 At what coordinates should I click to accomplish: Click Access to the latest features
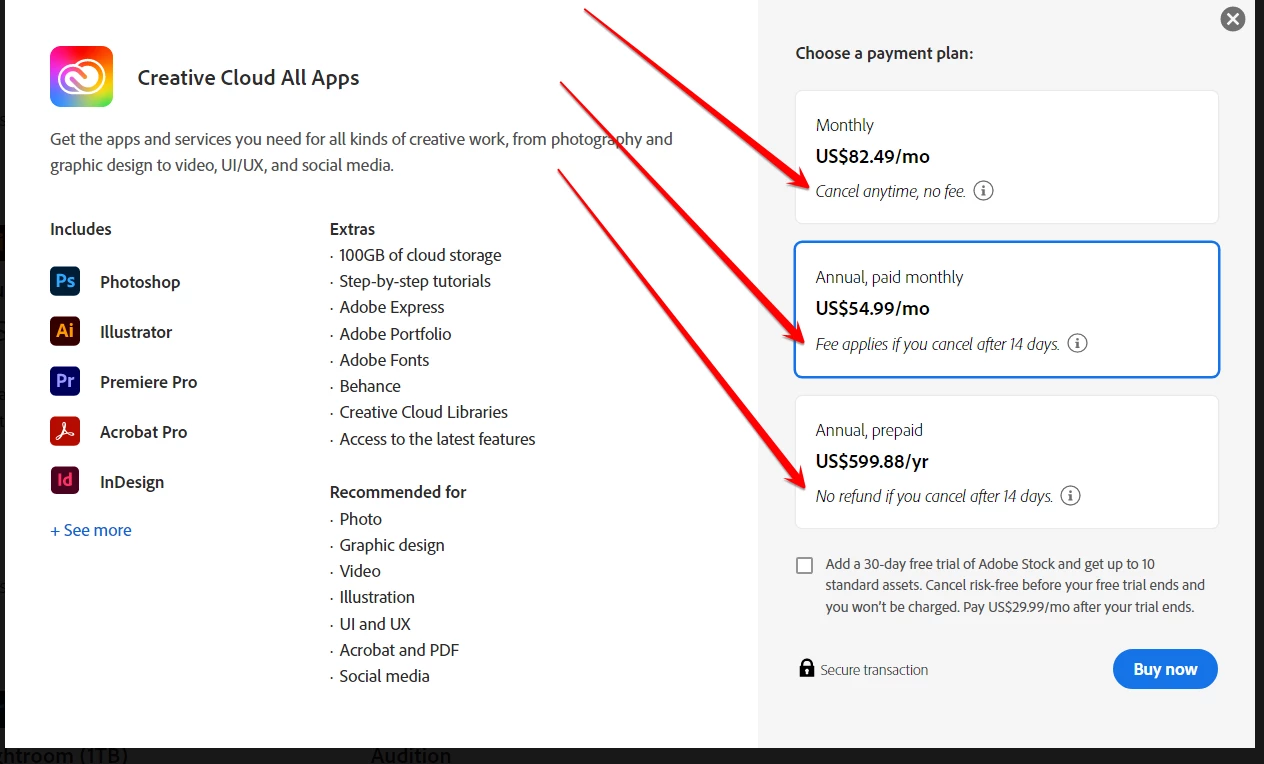pos(437,439)
